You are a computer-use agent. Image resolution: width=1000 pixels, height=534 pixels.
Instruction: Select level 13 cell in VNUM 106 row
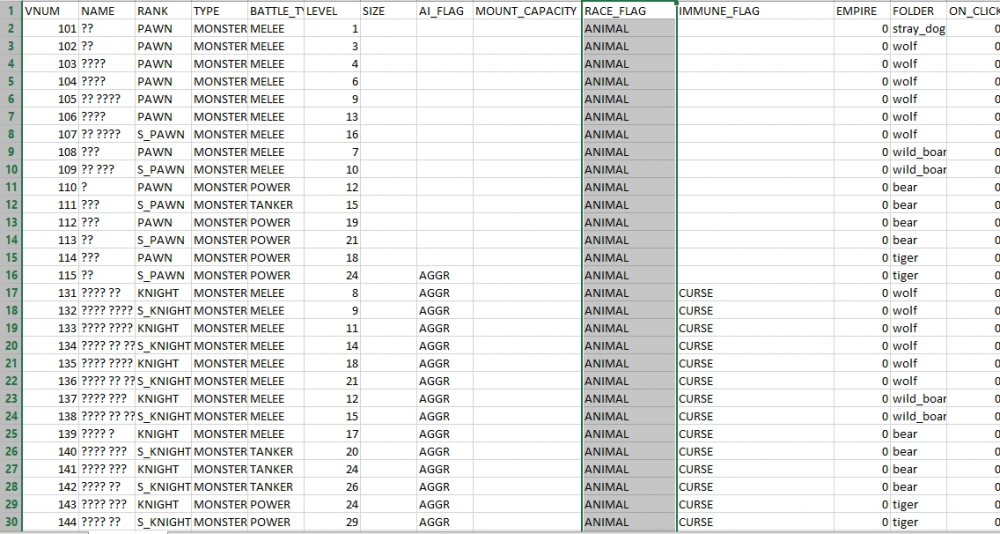(332, 117)
